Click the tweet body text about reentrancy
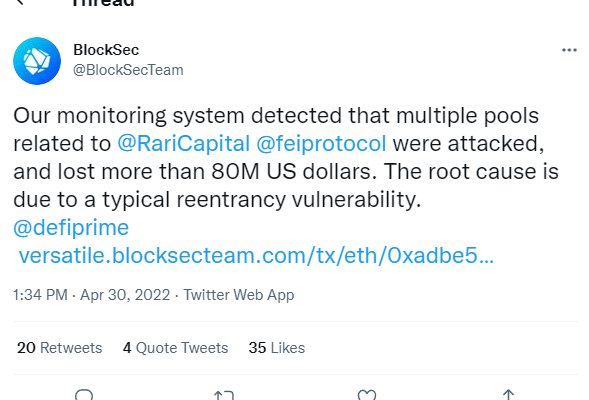The height and width of the screenshot is (400, 589). click(286, 157)
